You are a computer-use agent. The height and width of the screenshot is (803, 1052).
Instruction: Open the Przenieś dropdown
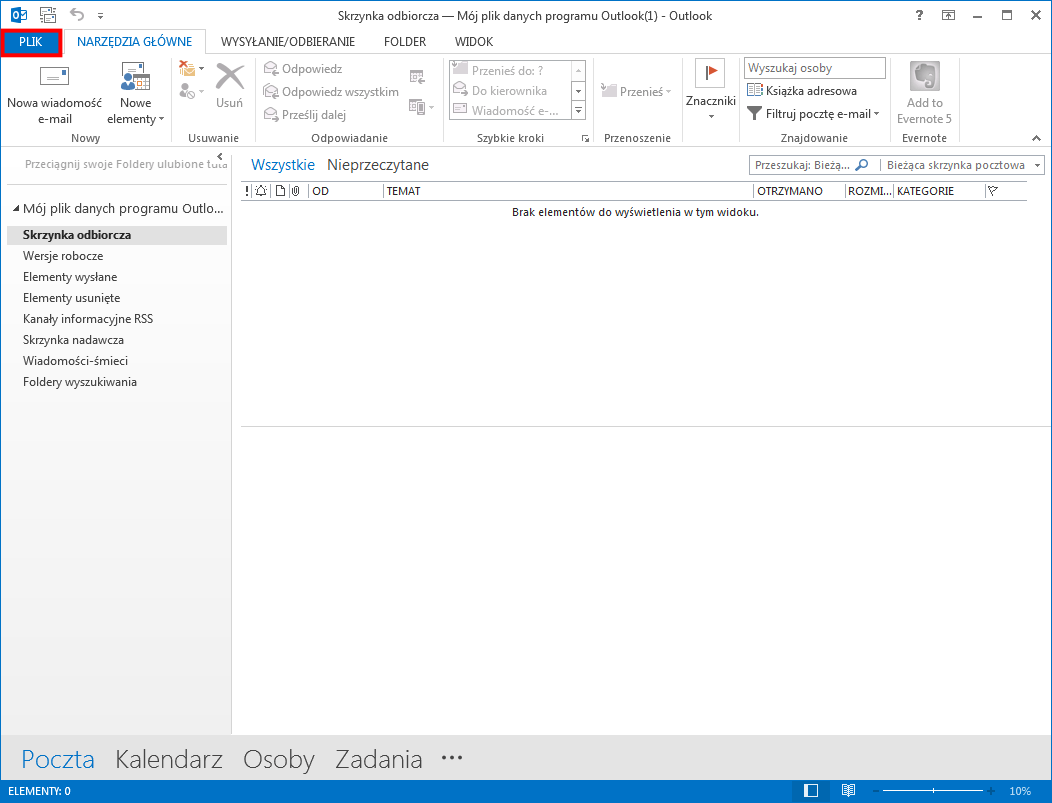(x=635, y=91)
